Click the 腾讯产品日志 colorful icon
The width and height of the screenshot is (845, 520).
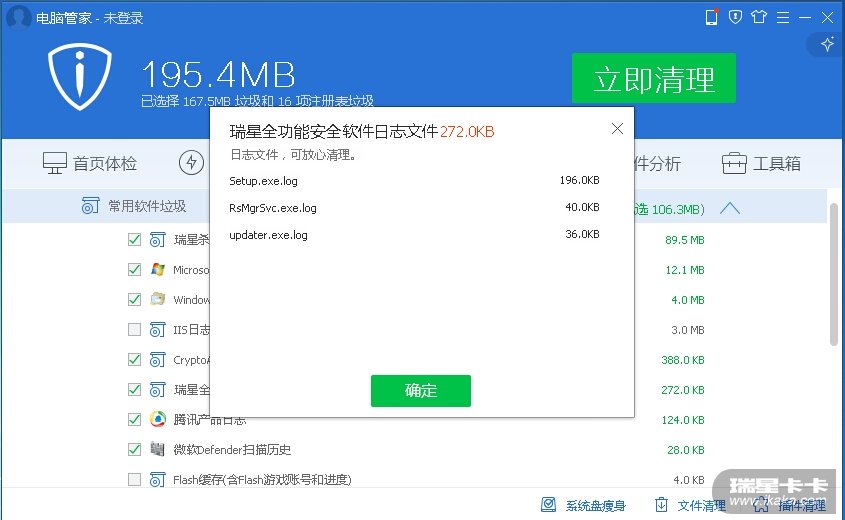tap(157, 419)
